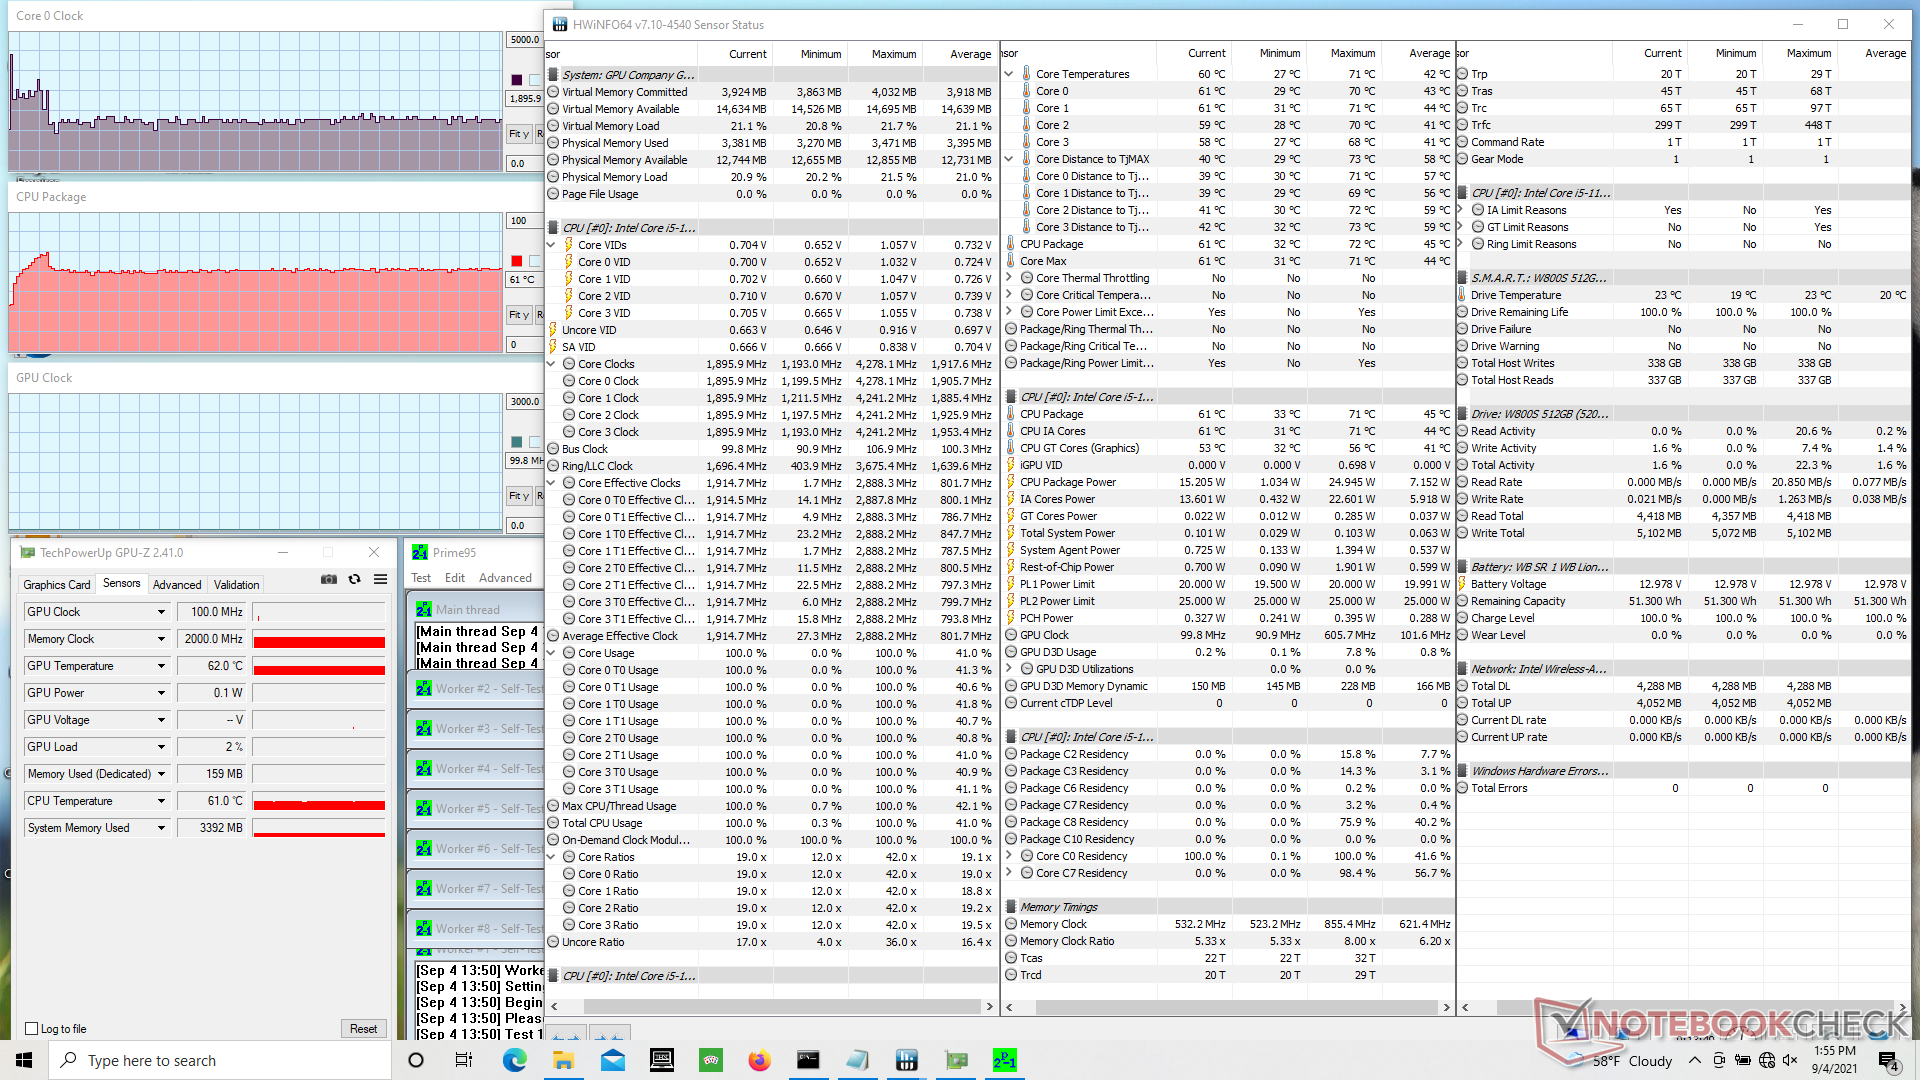Open the Windows Start menu

pyautogui.click(x=24, y=1060)
